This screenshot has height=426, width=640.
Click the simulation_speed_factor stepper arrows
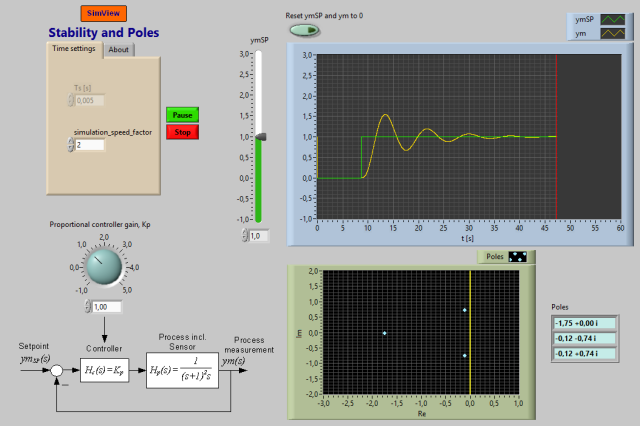coord(70,145)
